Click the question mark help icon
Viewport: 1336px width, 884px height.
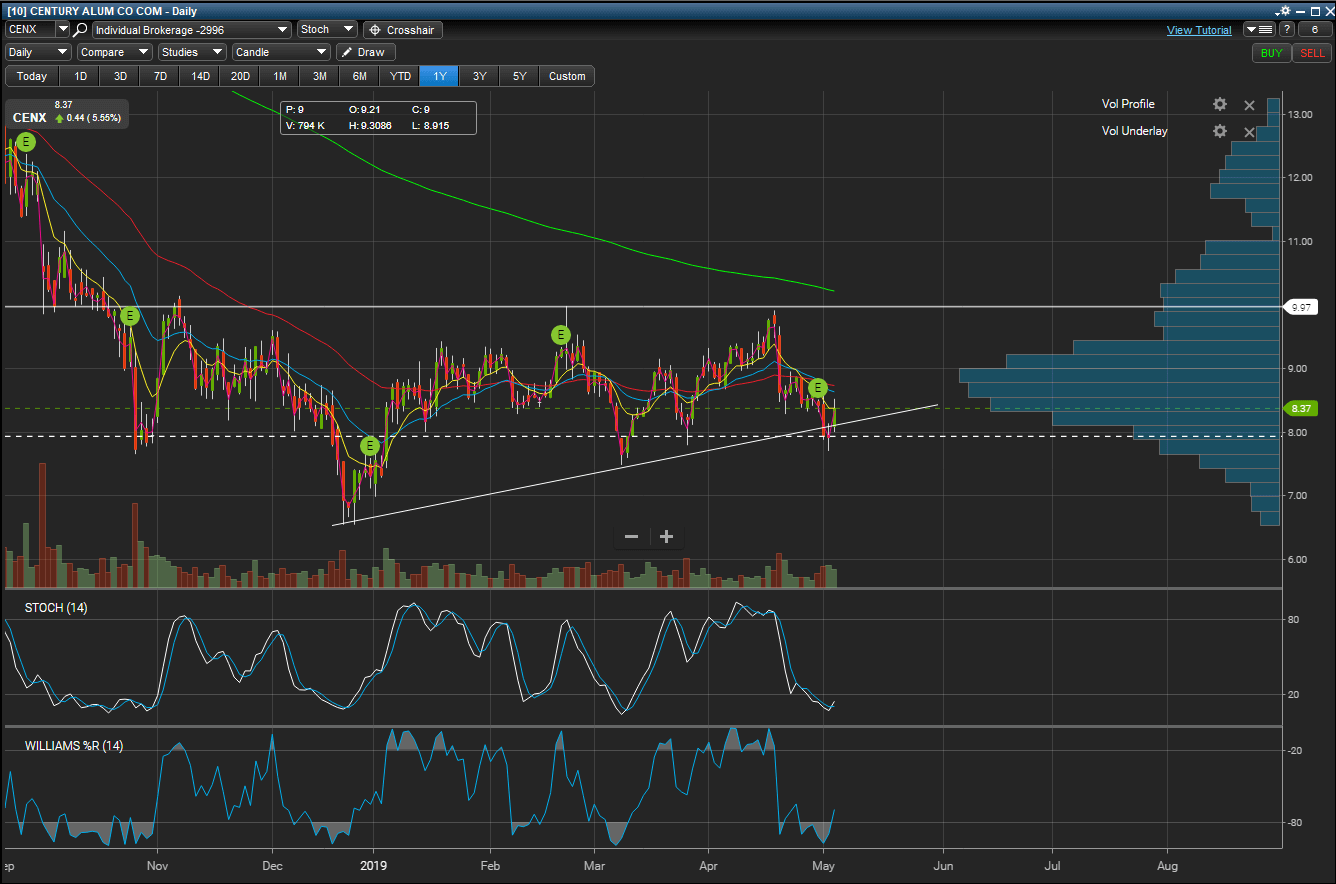(x=1286, y=30)
